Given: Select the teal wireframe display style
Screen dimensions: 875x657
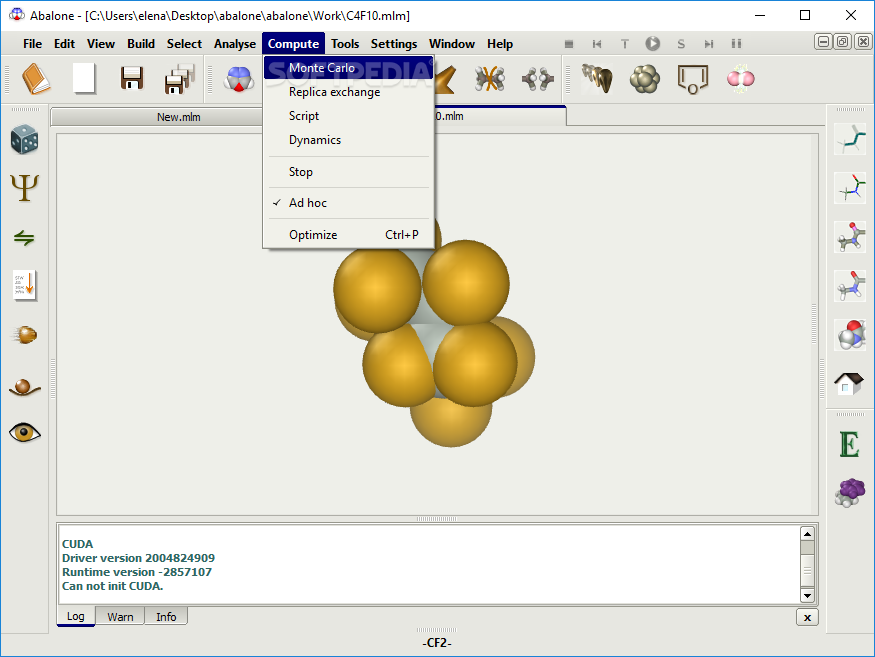Looking at the screenshot, I should pyautogui.click(x=850, y=140).
